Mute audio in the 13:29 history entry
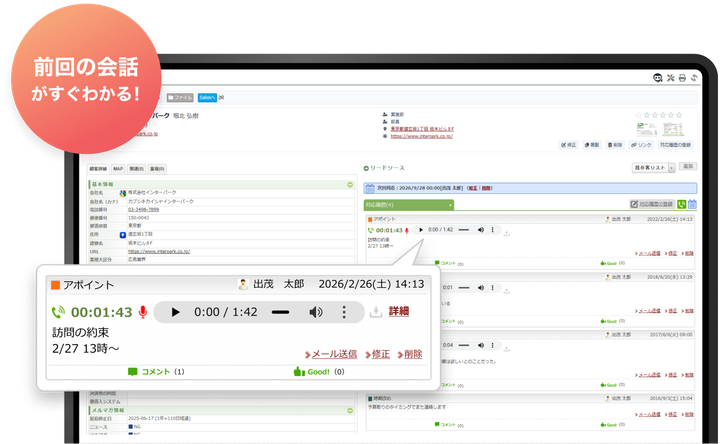Screen dimensions: 720x444 [x=481, y=288]
